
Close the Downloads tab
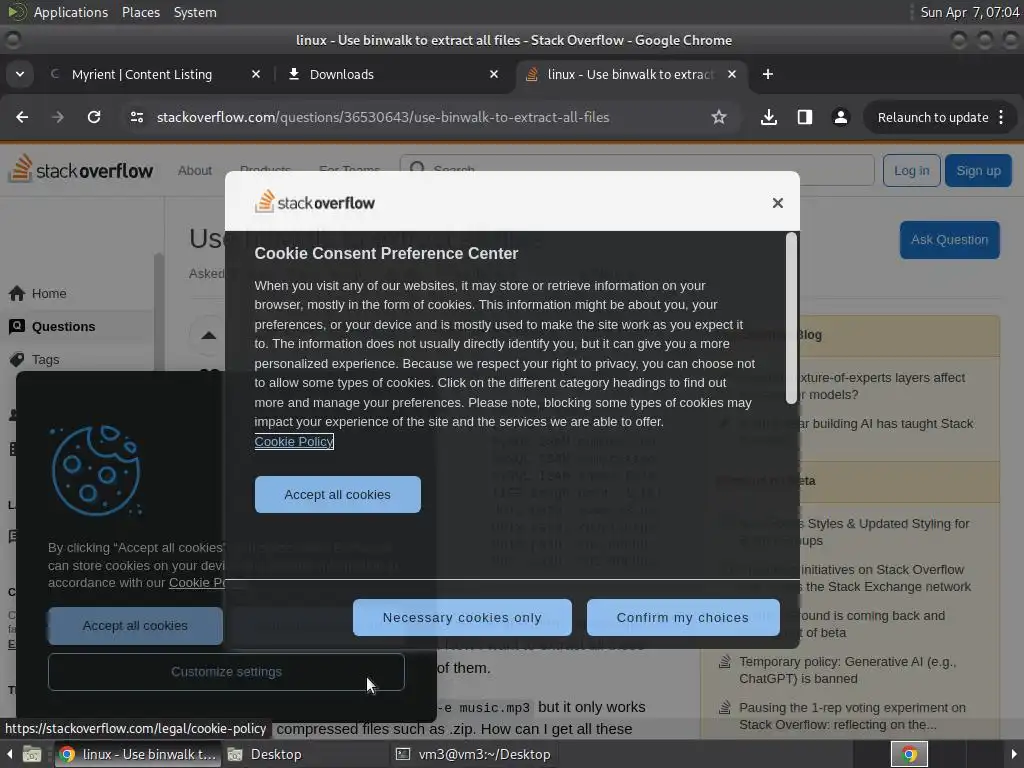point(494,74)
